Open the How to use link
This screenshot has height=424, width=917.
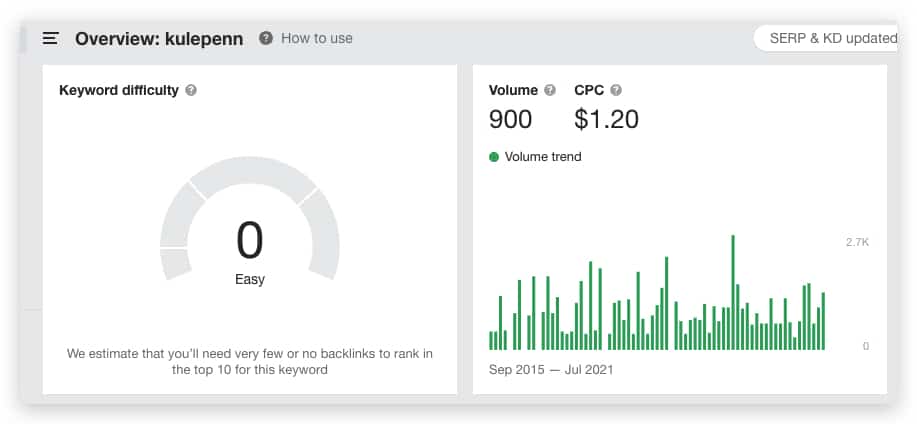click(x=317, y=39)
